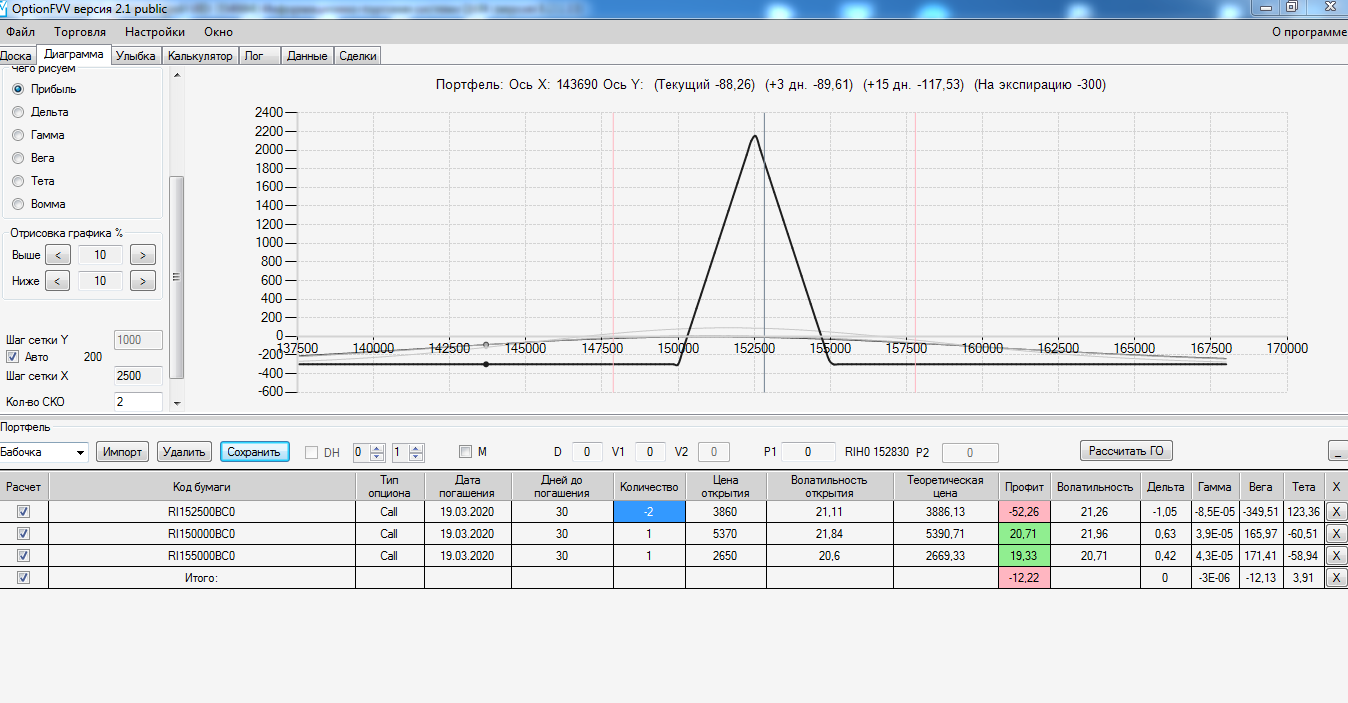Open the Бабочка portfolio dropdown
1348x703 pixels.
(44, 452)
